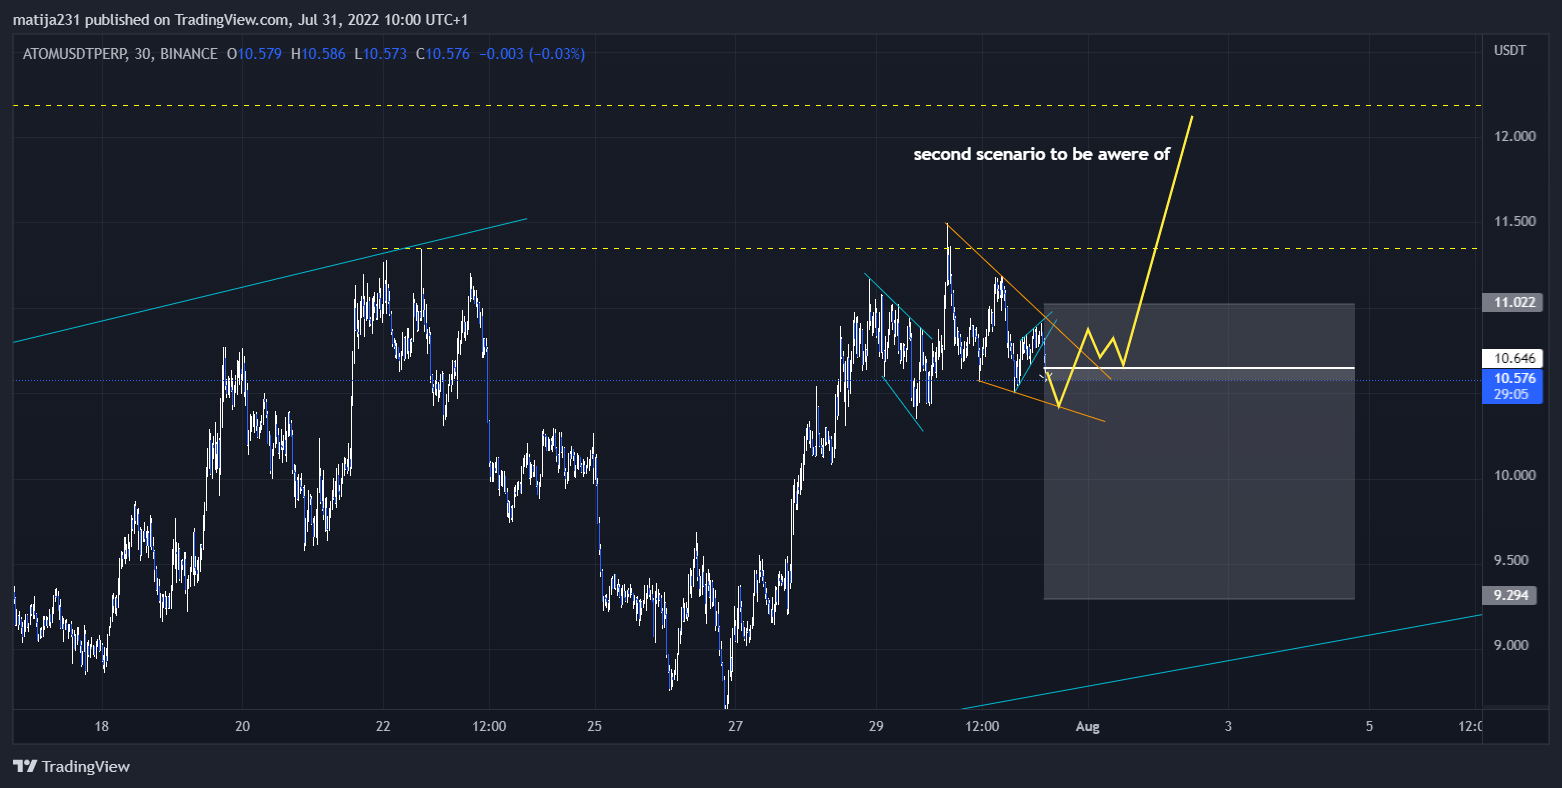
Task: Click the current price label 10.576
Action: pos(1512,379)
